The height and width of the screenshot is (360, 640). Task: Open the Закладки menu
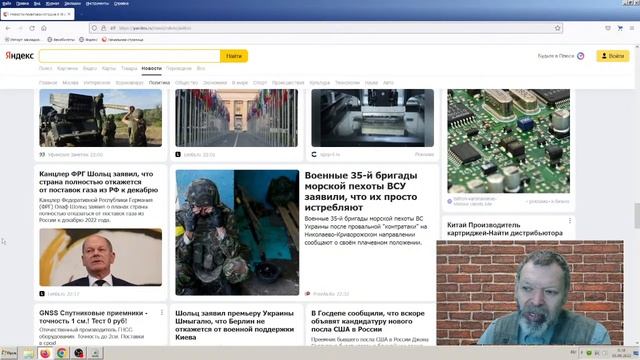[x=72, y=3]
